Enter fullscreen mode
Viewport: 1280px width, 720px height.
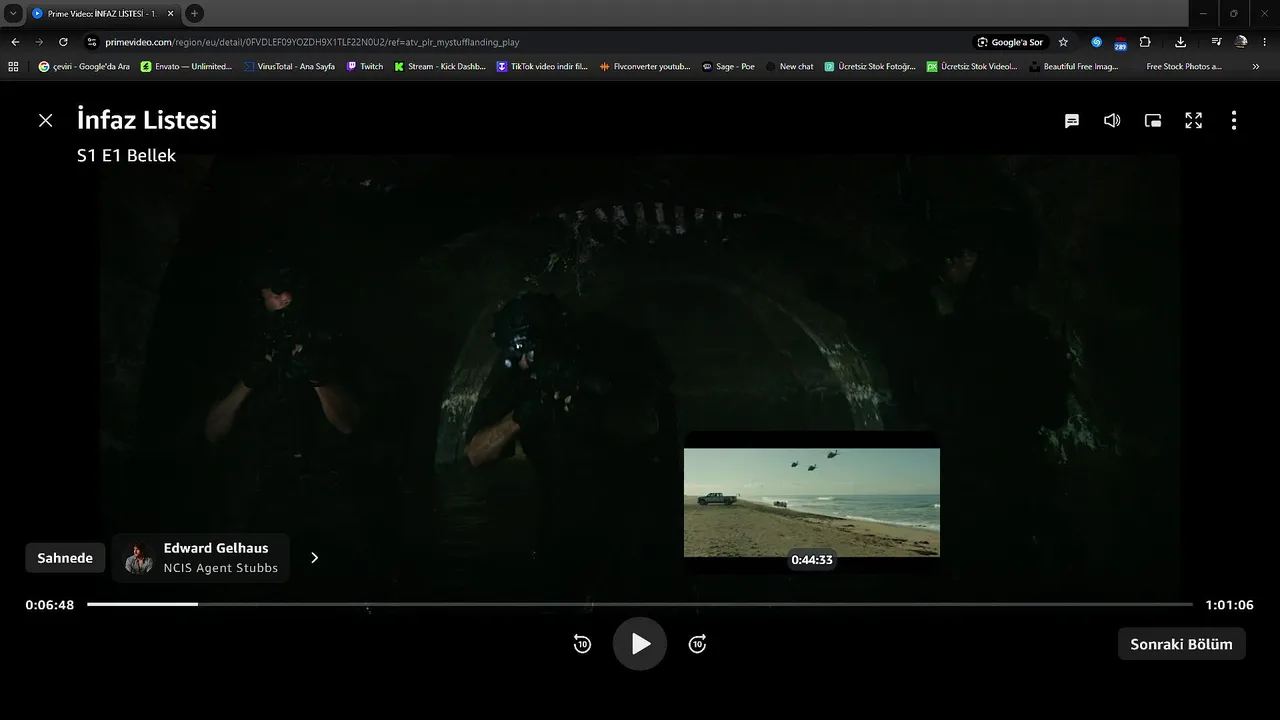(x=1194, y=121)
